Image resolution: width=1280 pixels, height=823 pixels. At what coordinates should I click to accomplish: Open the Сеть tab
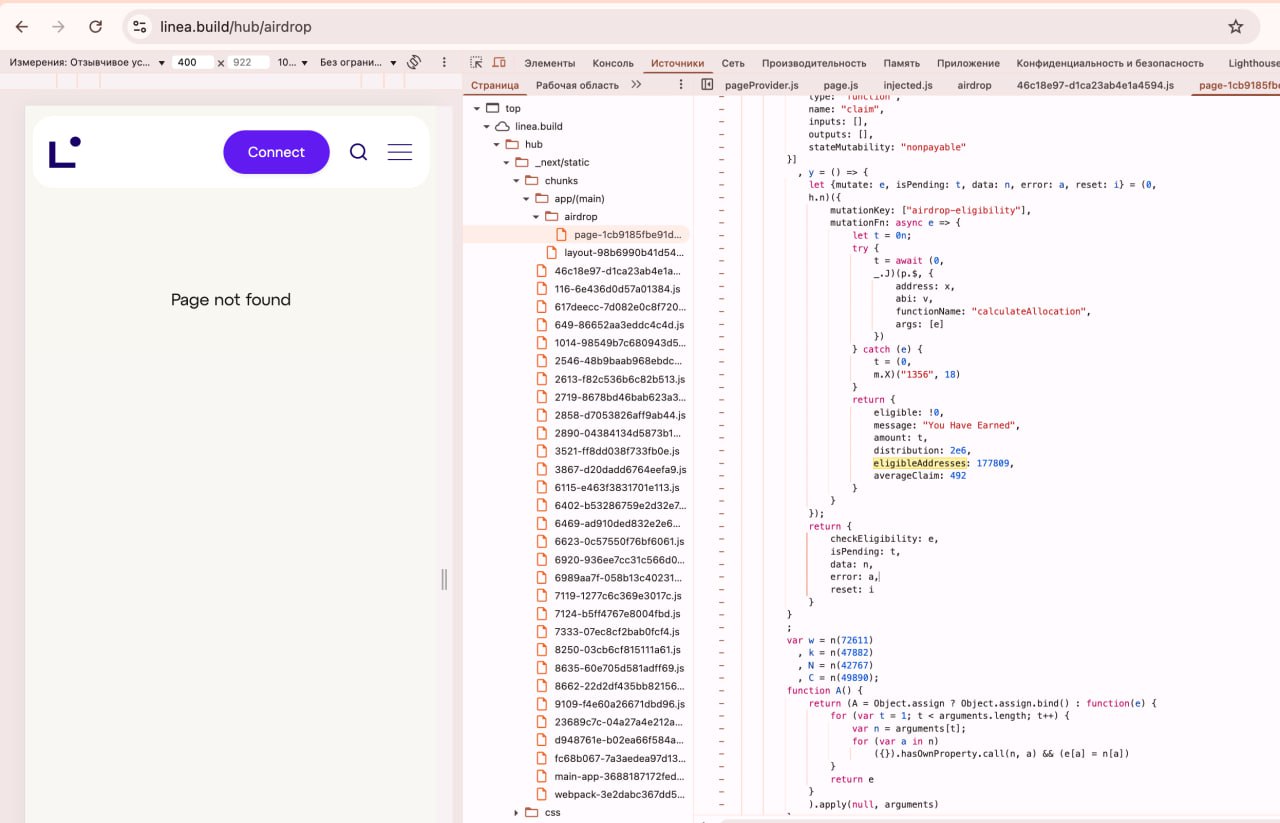733,63
